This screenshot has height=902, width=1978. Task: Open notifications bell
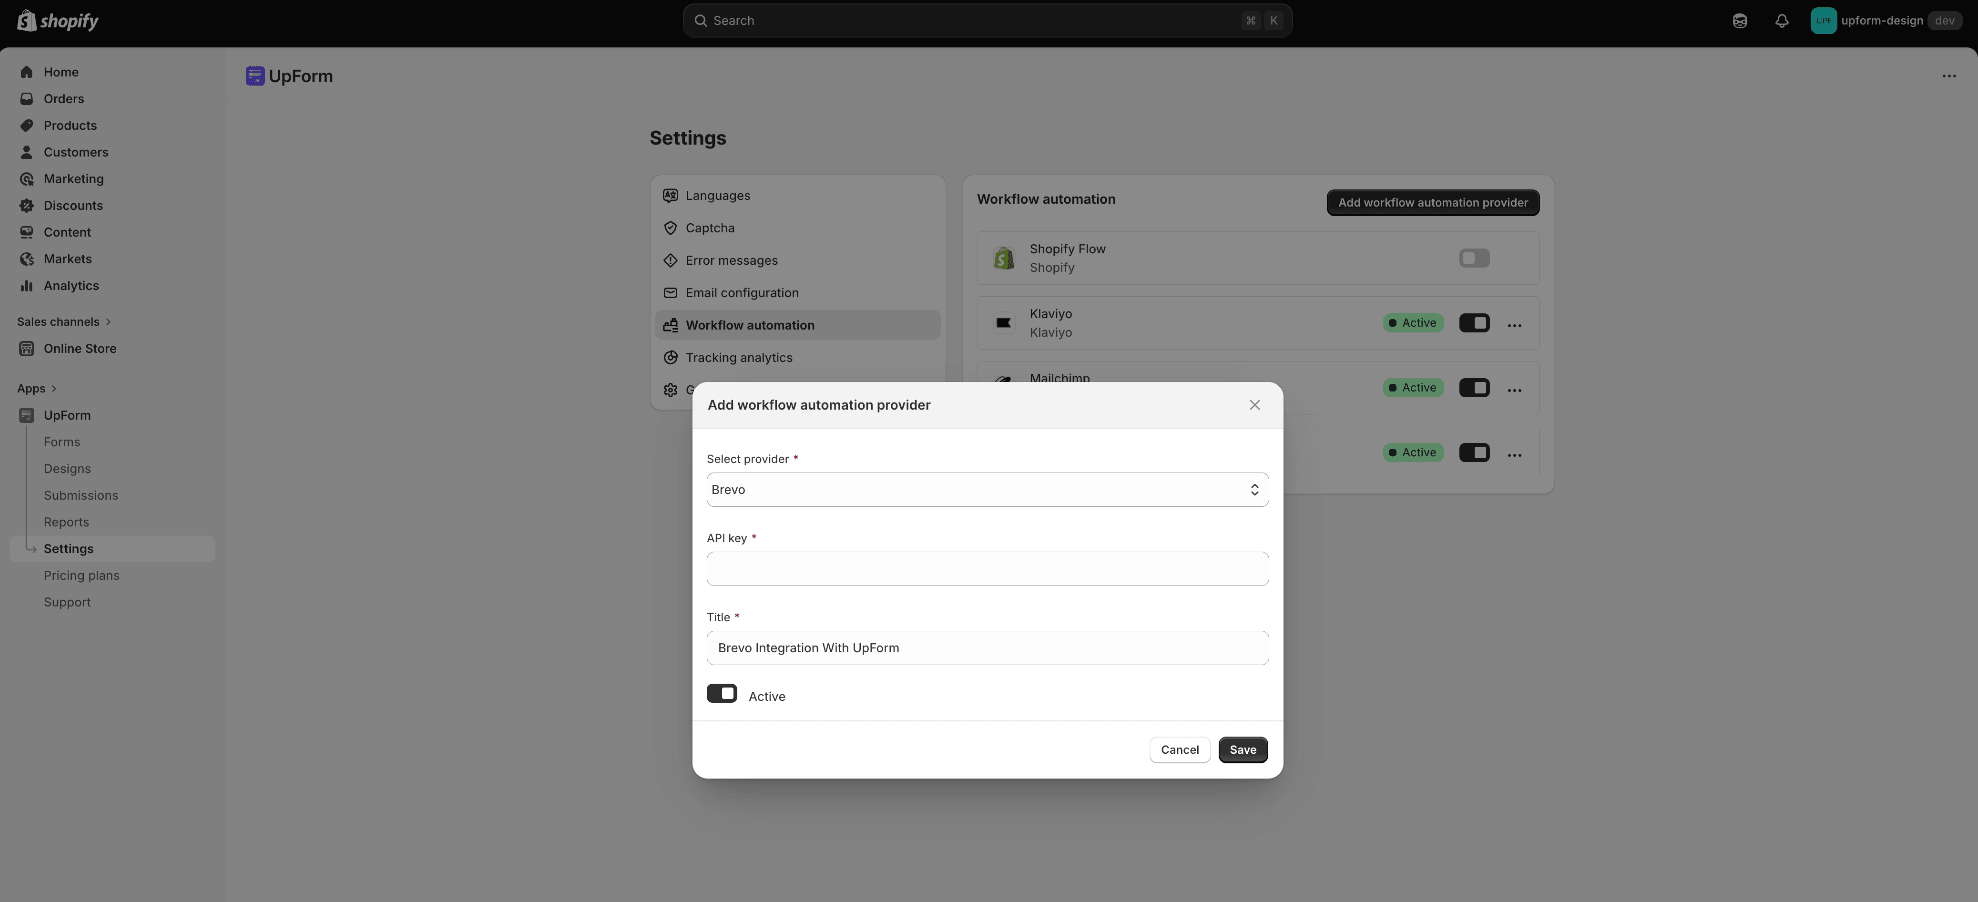click(1782, 21)
